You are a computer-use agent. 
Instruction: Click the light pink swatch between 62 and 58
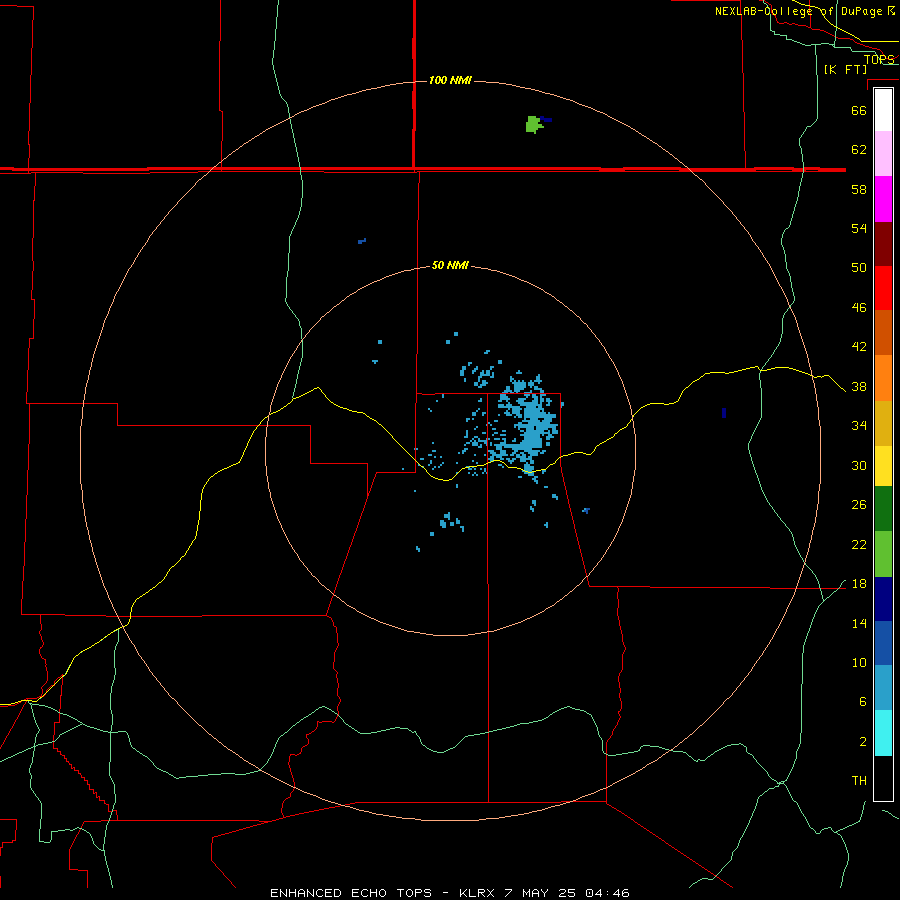point(883,154)
